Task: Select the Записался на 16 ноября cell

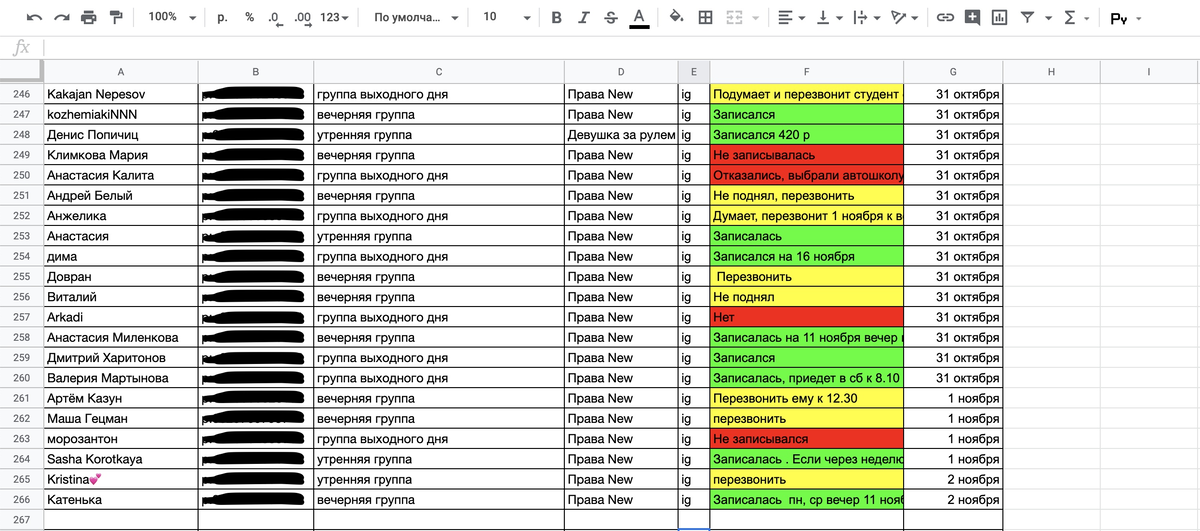Action: tap(806, 256)
